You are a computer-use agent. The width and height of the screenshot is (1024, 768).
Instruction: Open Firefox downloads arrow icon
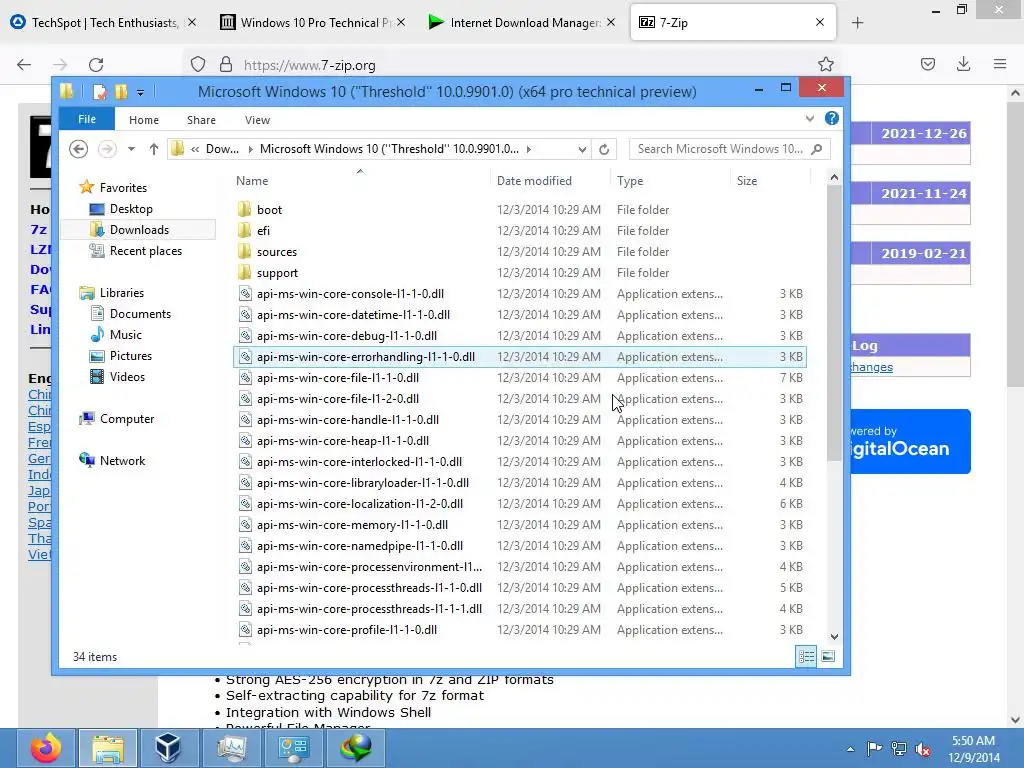click(963, 64)
